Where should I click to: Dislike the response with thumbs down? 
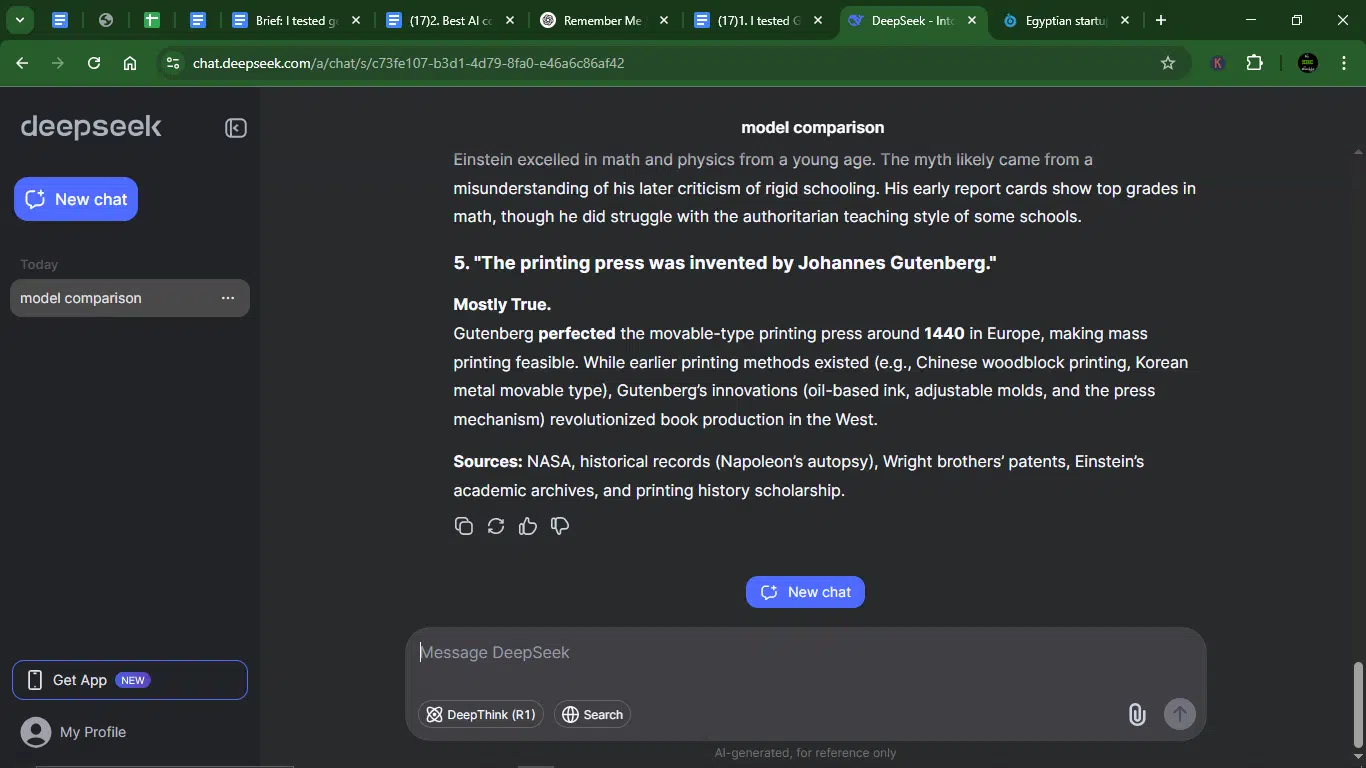click(560, 526)
